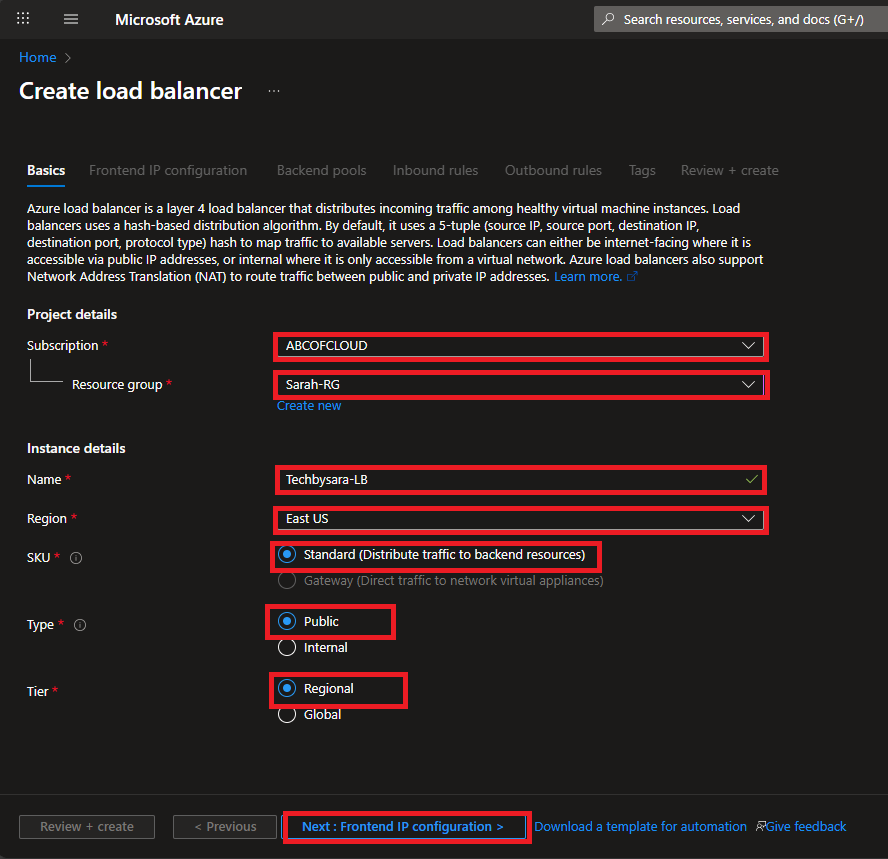Click the breadcrumb chevron after Home
The width and height of the screenshot is (888, 859).
[68, 58]
